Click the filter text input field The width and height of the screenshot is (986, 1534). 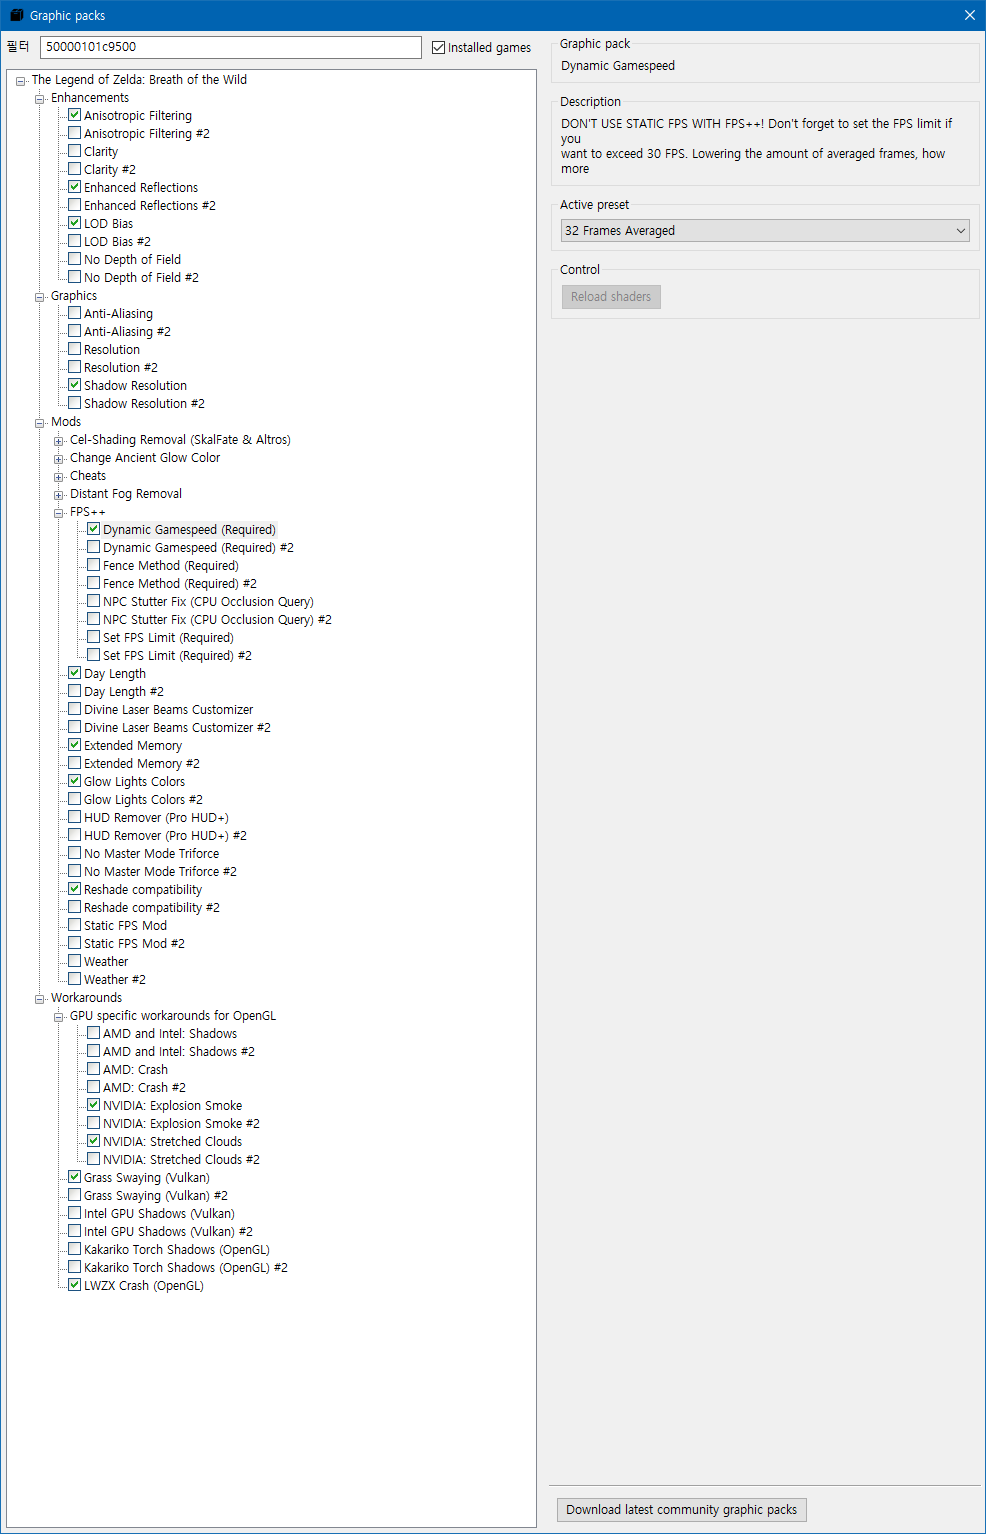pyautogui.click(x=231, y=47)
